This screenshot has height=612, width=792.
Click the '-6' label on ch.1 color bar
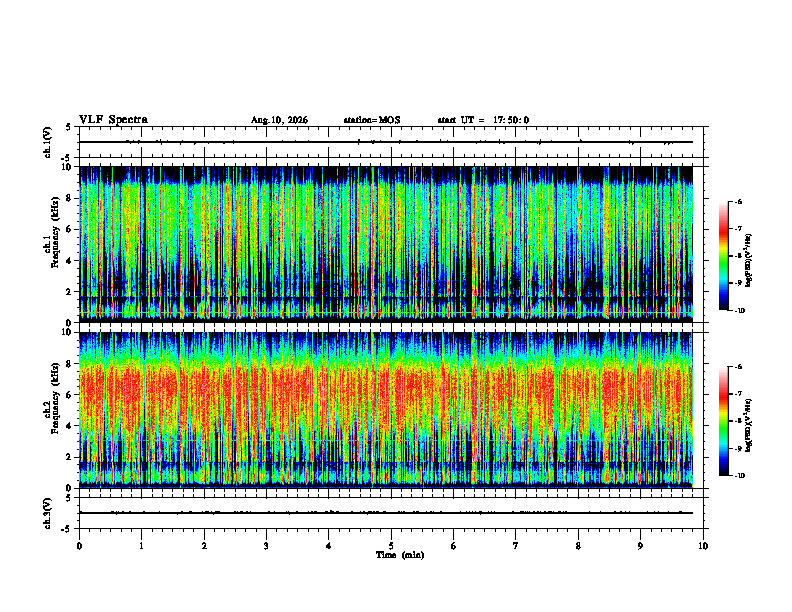coord(738,201)
